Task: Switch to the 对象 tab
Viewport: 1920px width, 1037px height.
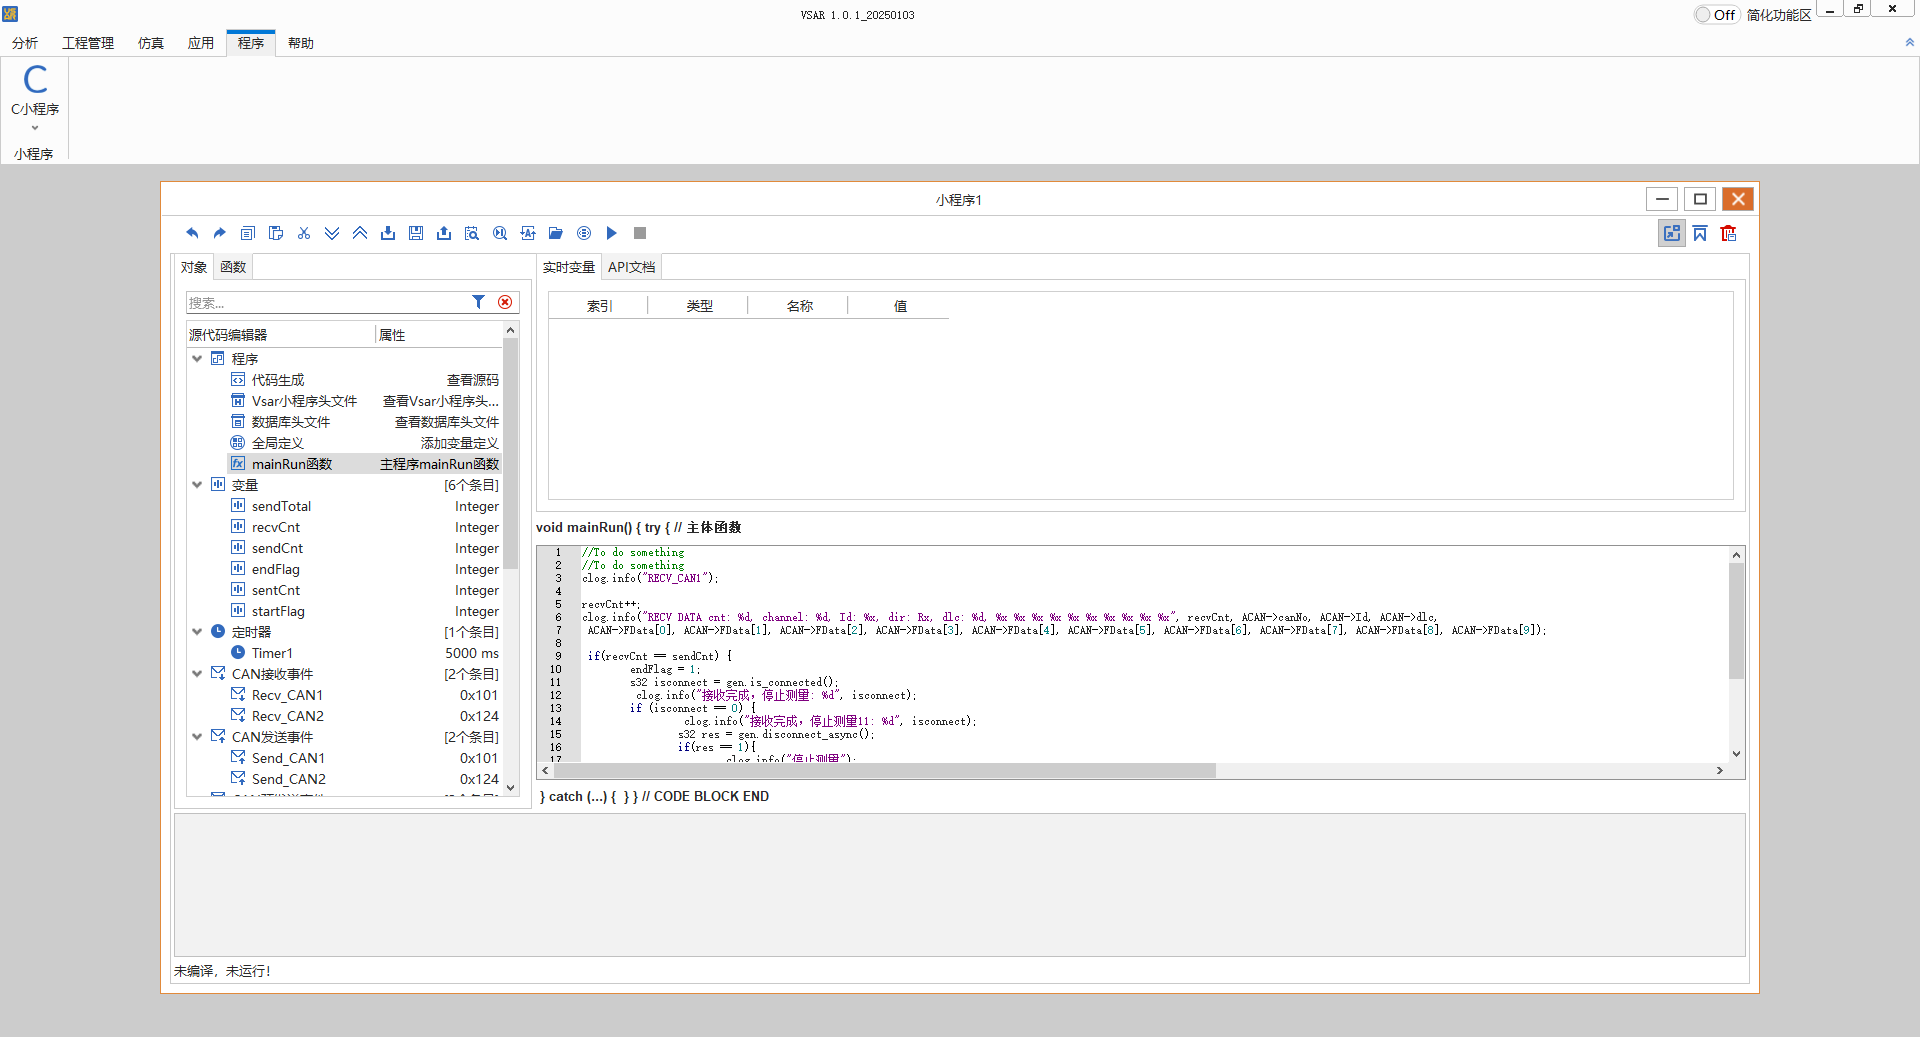Action: tap(194, 267)
